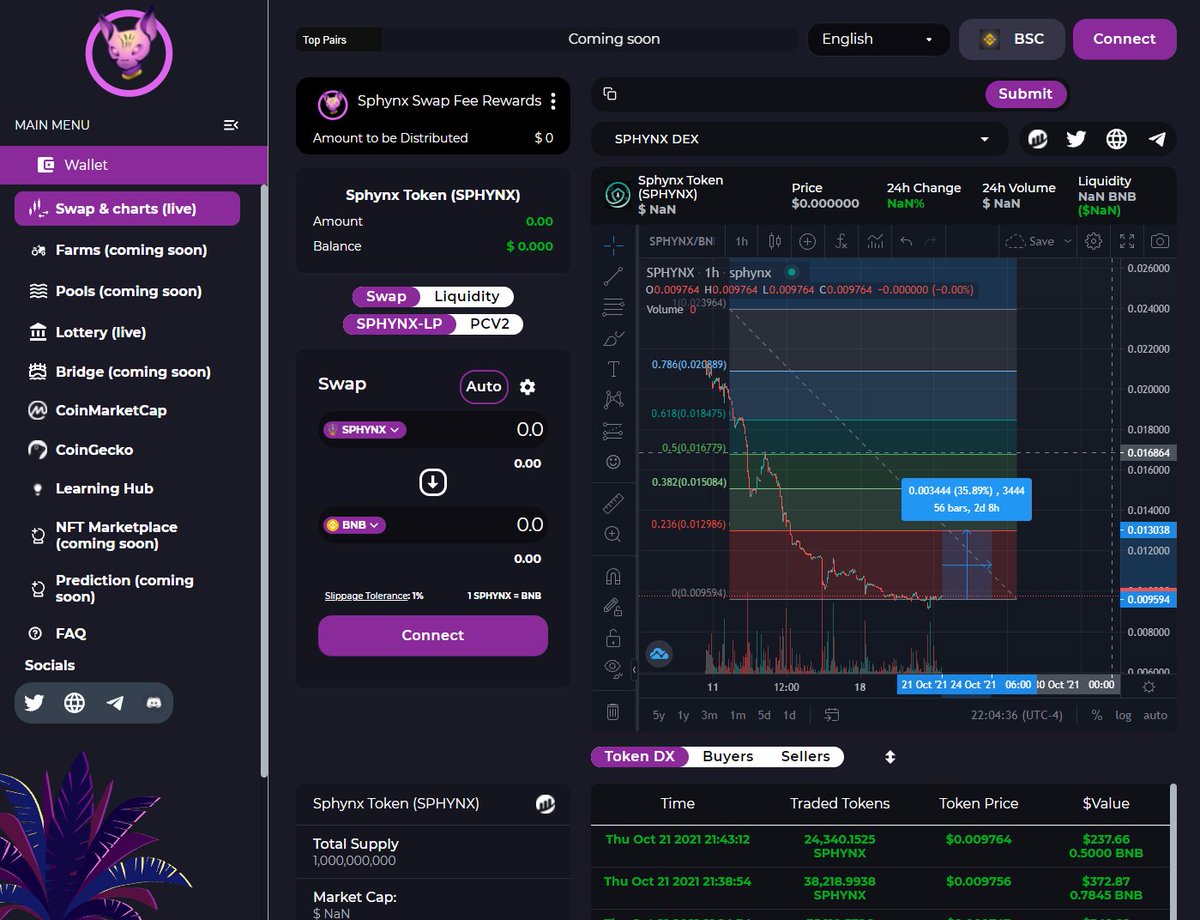Screen dimensions: 1200x920
Task: Click Connect button in Swap panel
Action: coord(433,635)
